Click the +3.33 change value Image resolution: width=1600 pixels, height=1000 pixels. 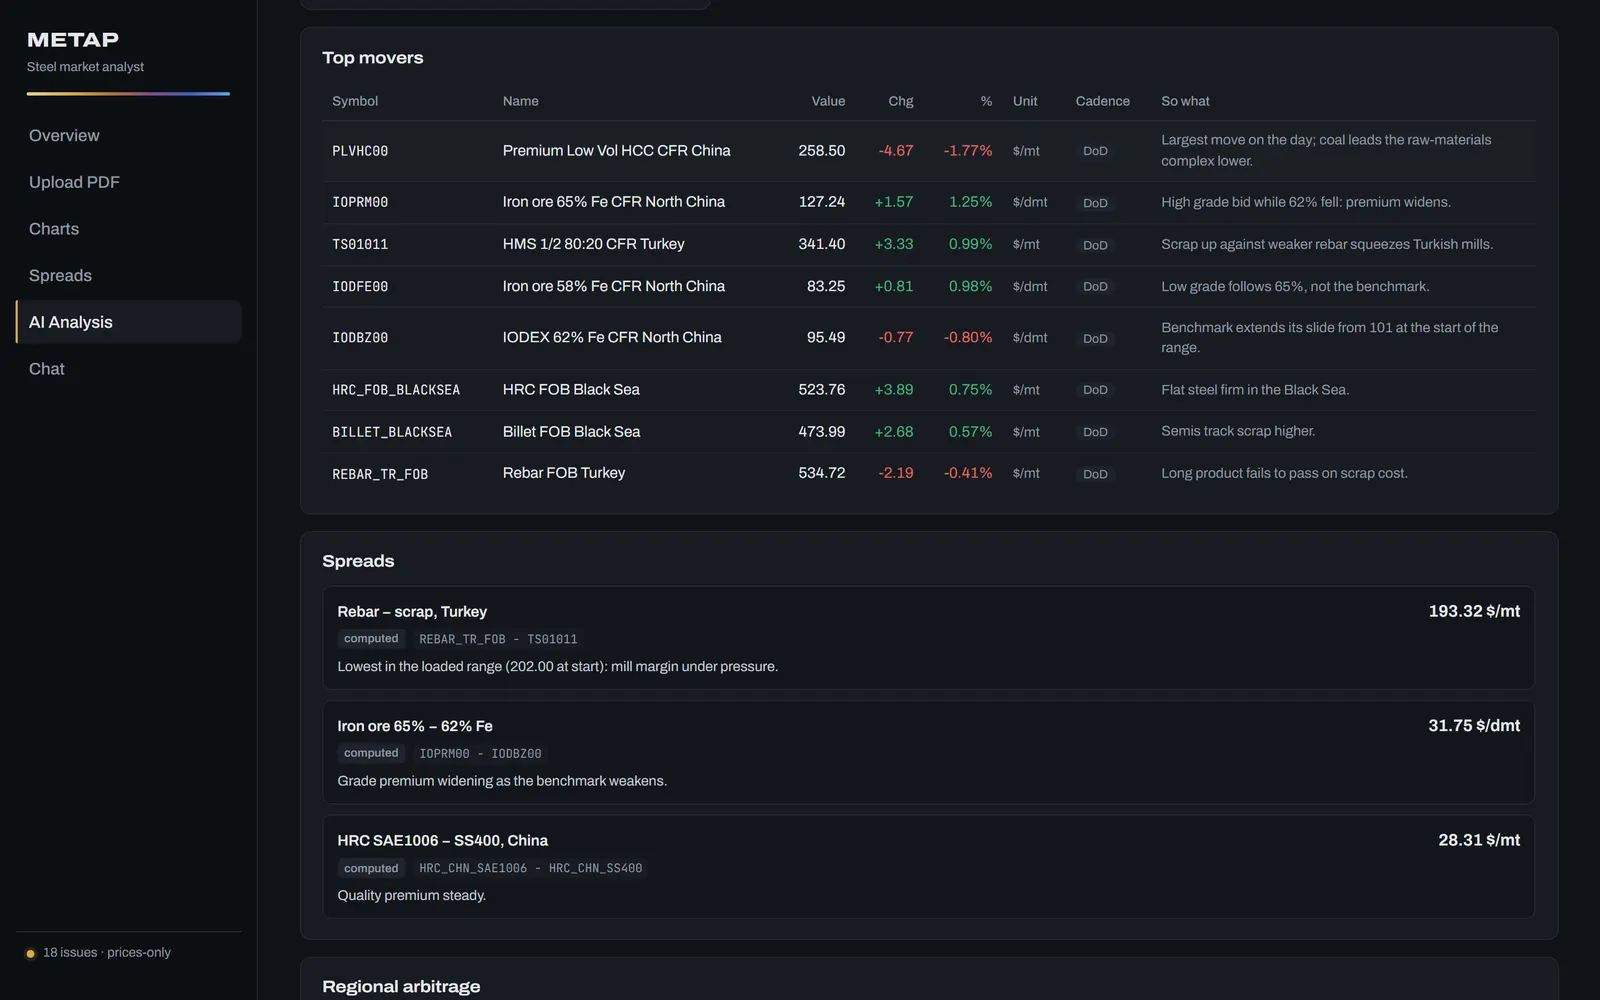click(x=894, y=244)
